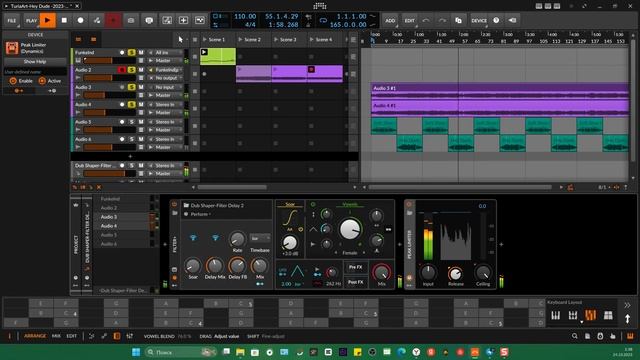Open the ADD menu
The height and width of the screenshot is (360, 640).
pyautogui.click(x=390, y=20)
